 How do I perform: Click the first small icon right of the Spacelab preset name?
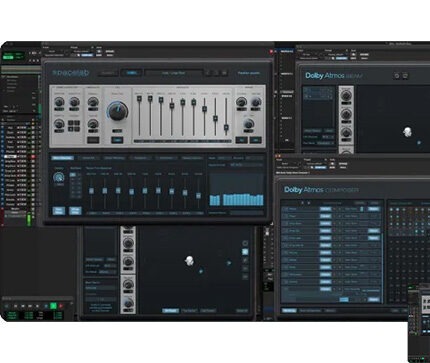click(209, 73)
